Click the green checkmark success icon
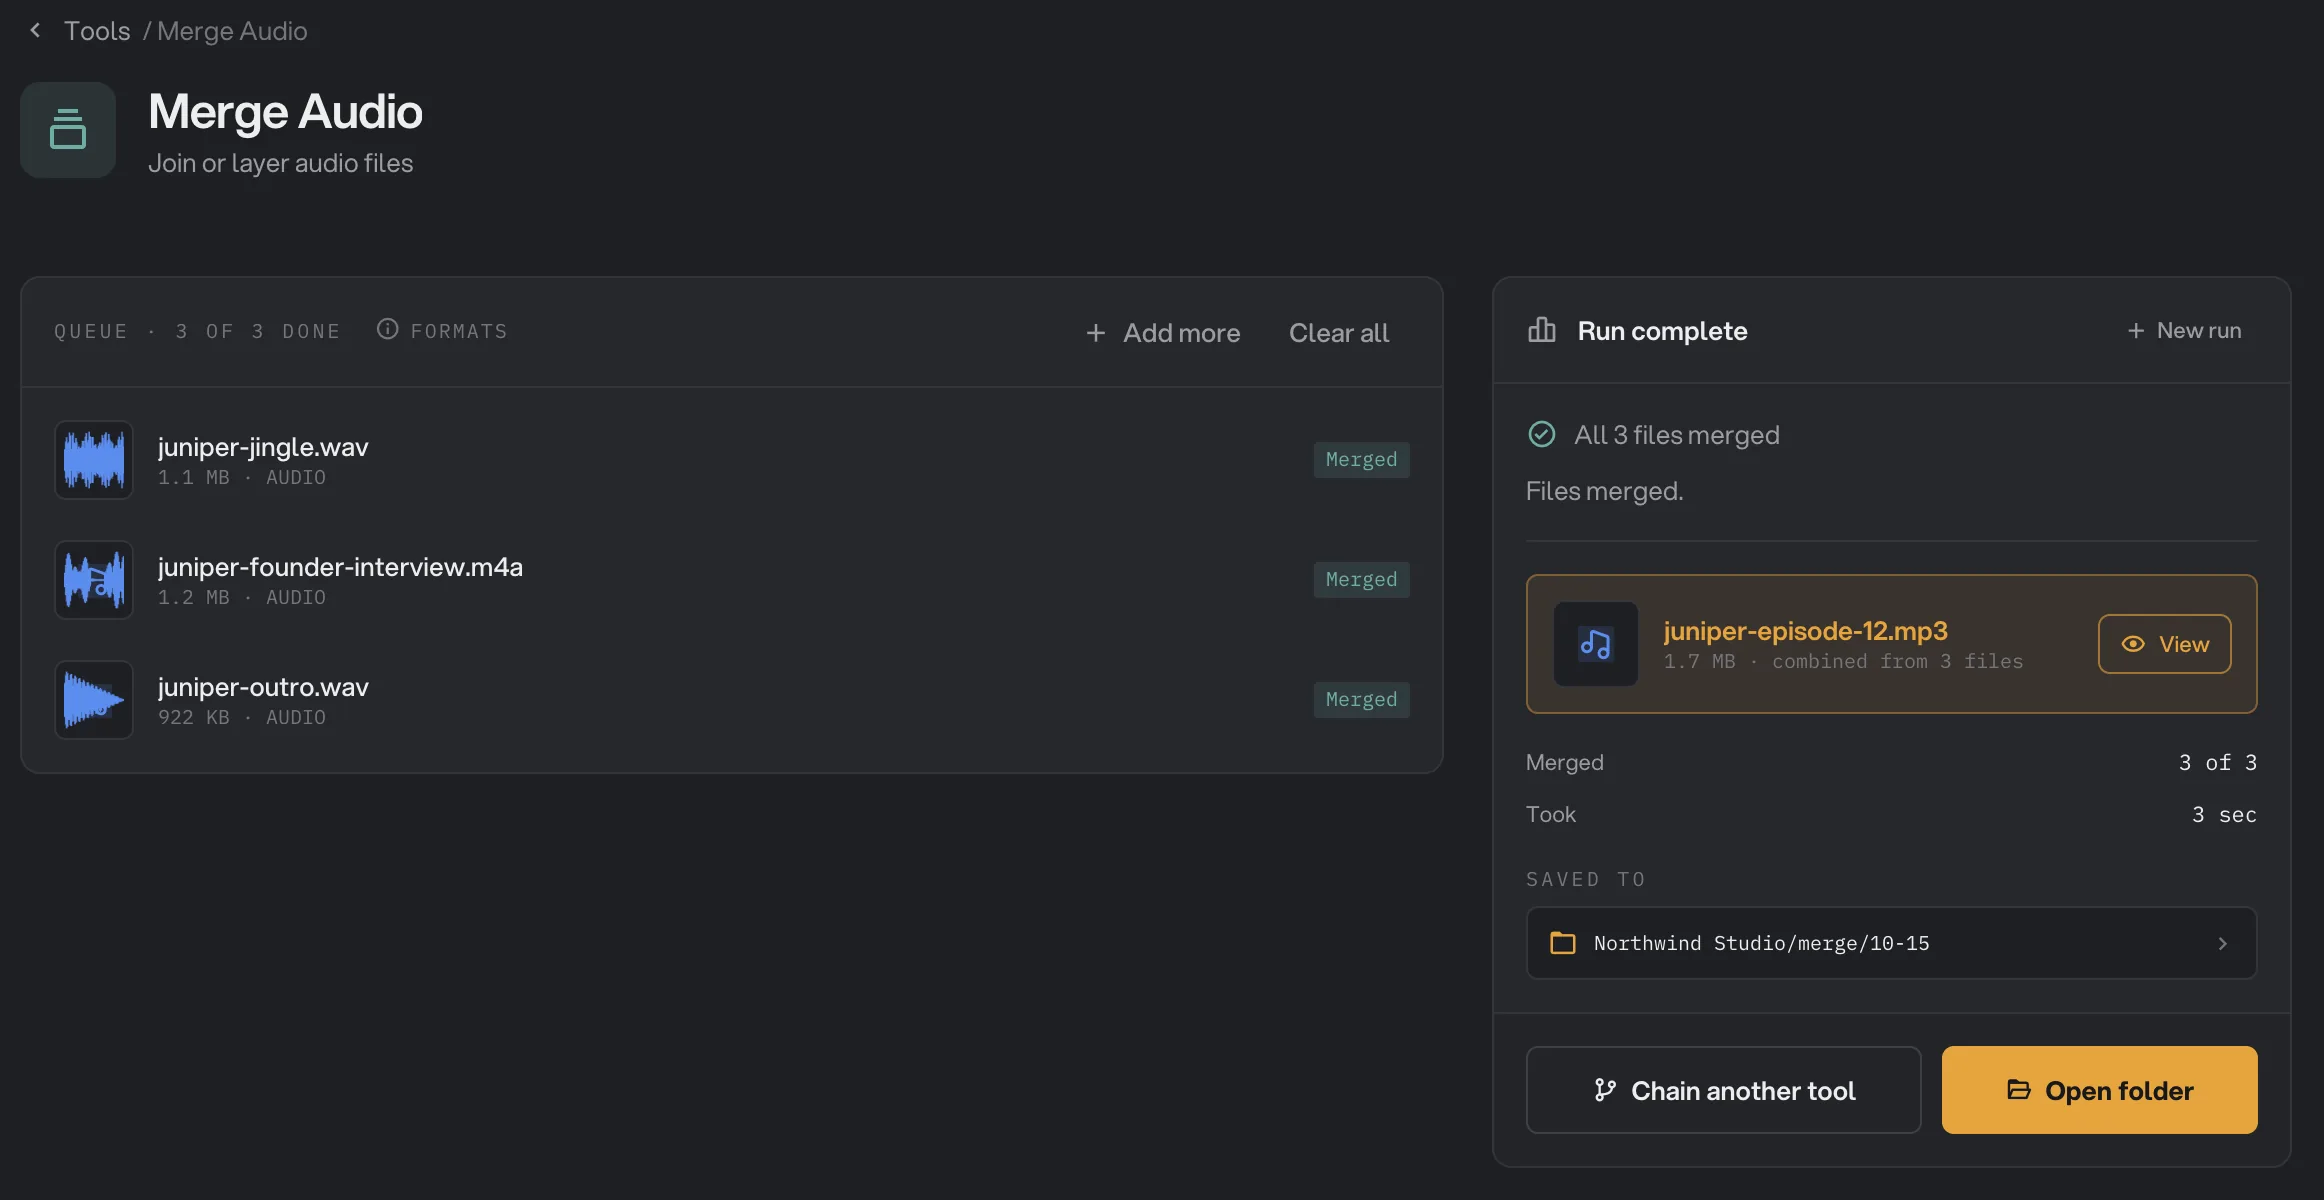2324x1200 pixels. tap(1541, 434)
